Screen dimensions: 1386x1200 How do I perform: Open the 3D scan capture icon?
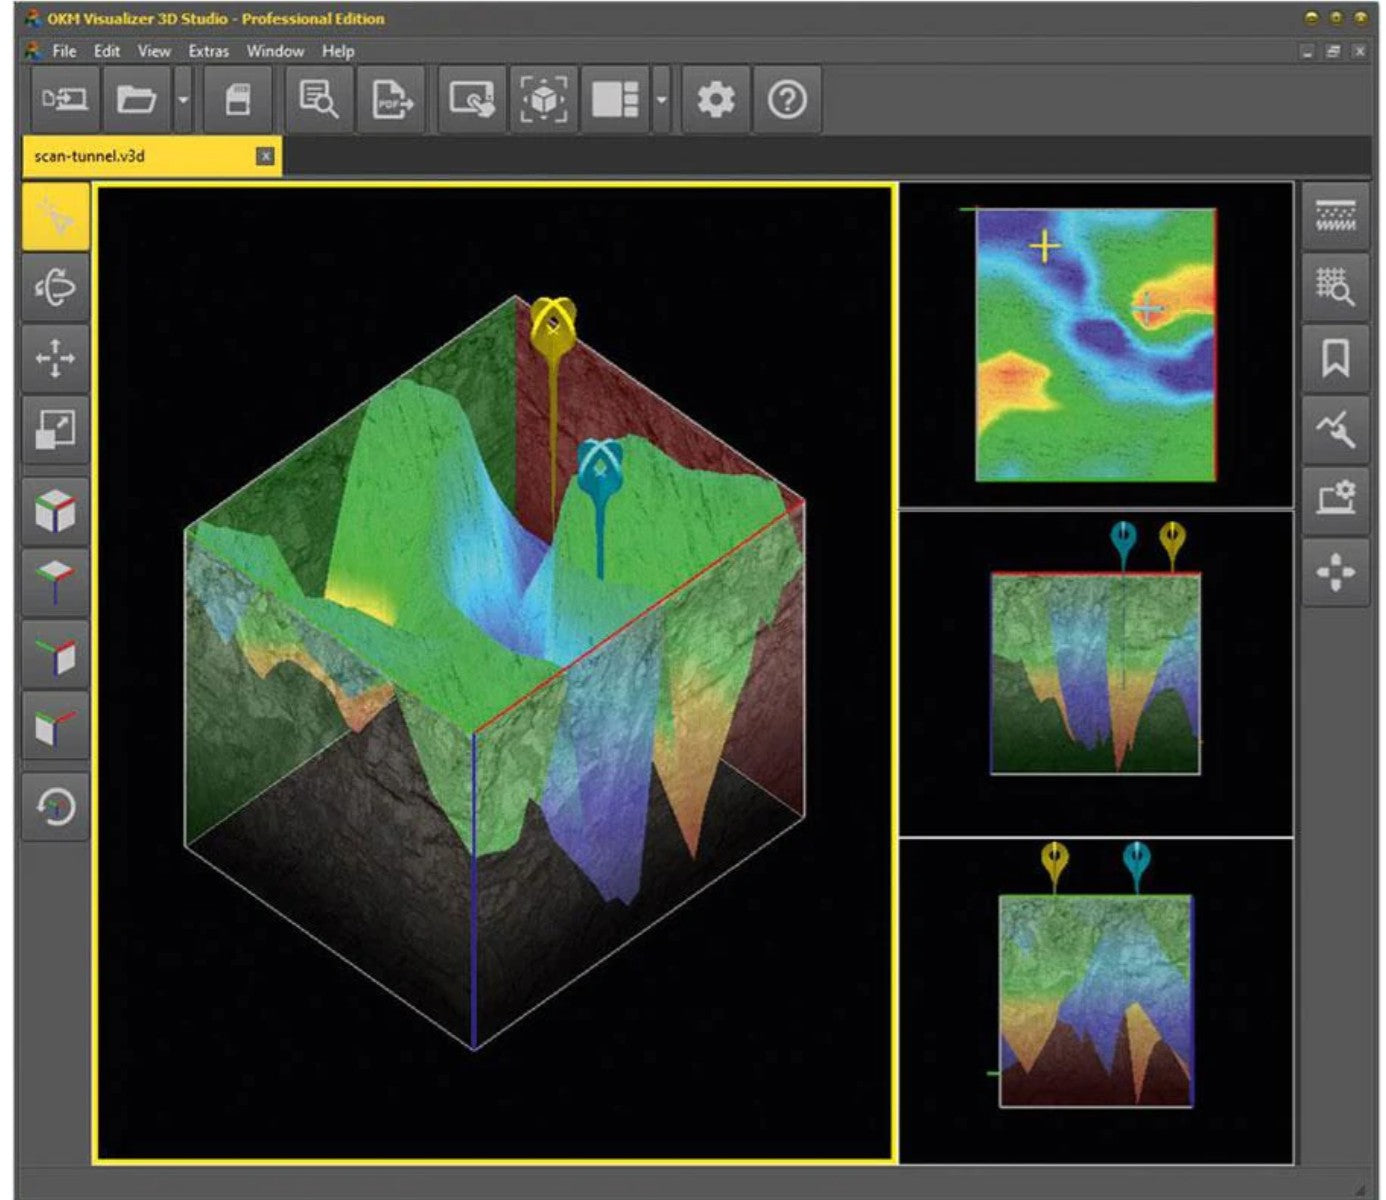(543, 100)
